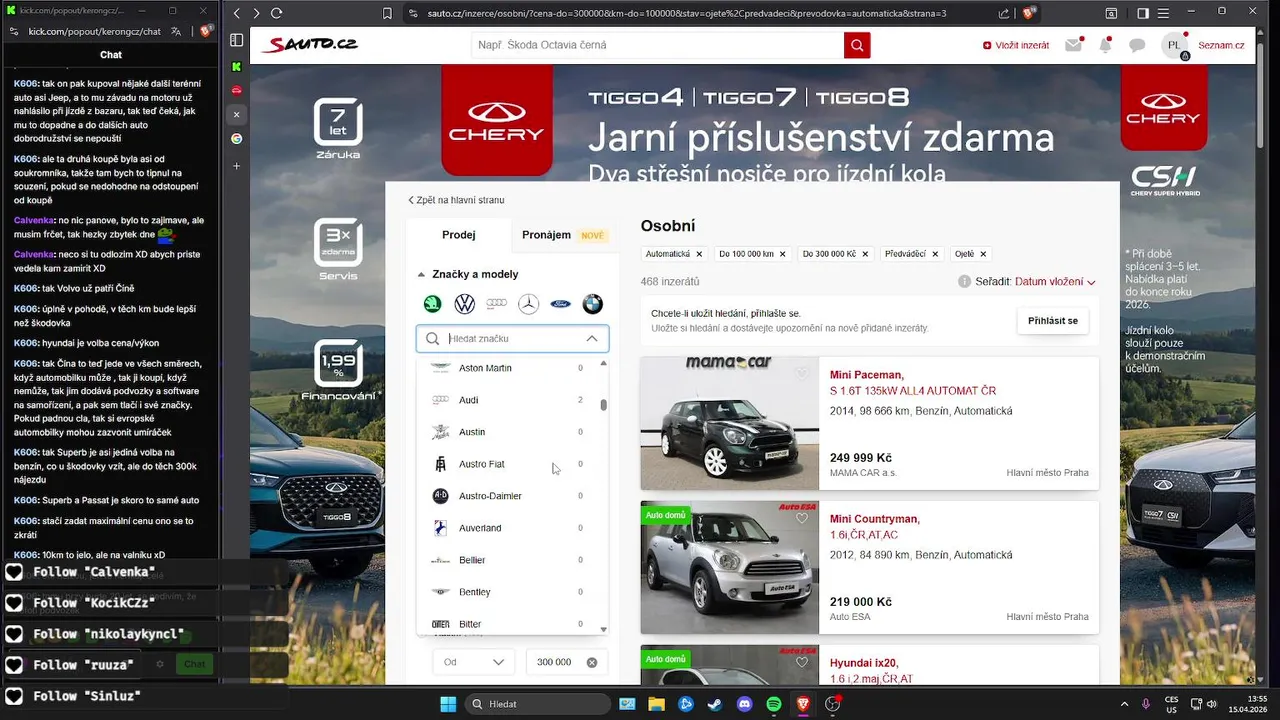Image resolution: width=1280 pixels, height=720 pixels.
Task: Clear the 300 000 price value
Action: [592, 662]
